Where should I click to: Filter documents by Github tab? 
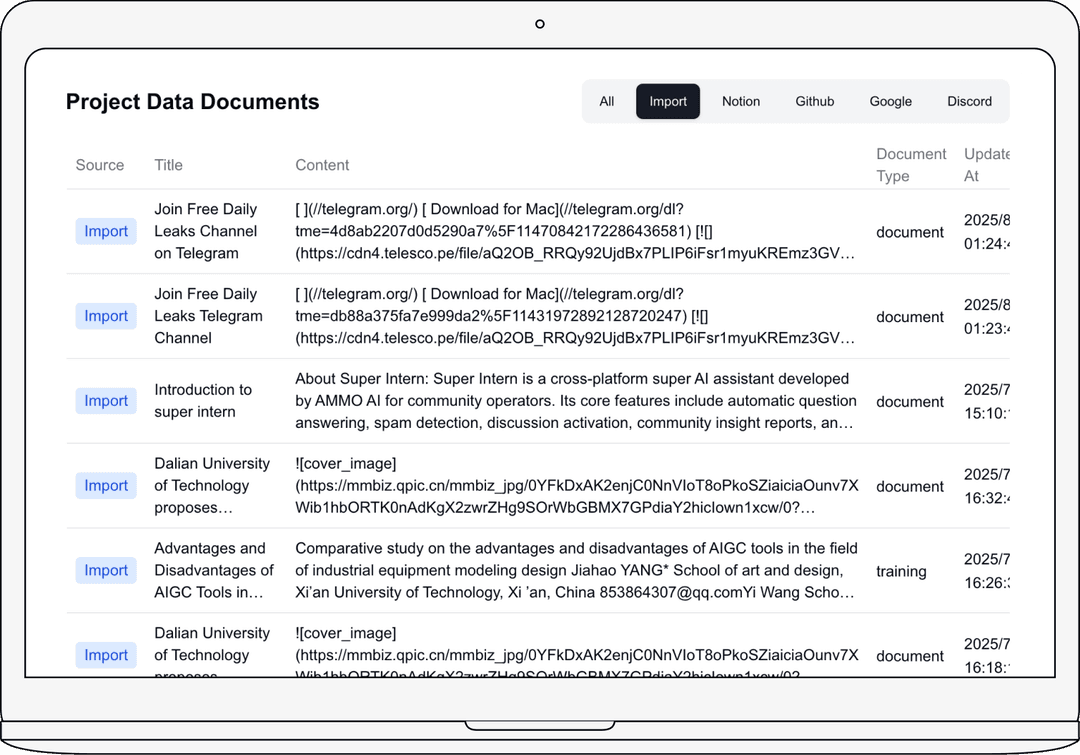815,101
